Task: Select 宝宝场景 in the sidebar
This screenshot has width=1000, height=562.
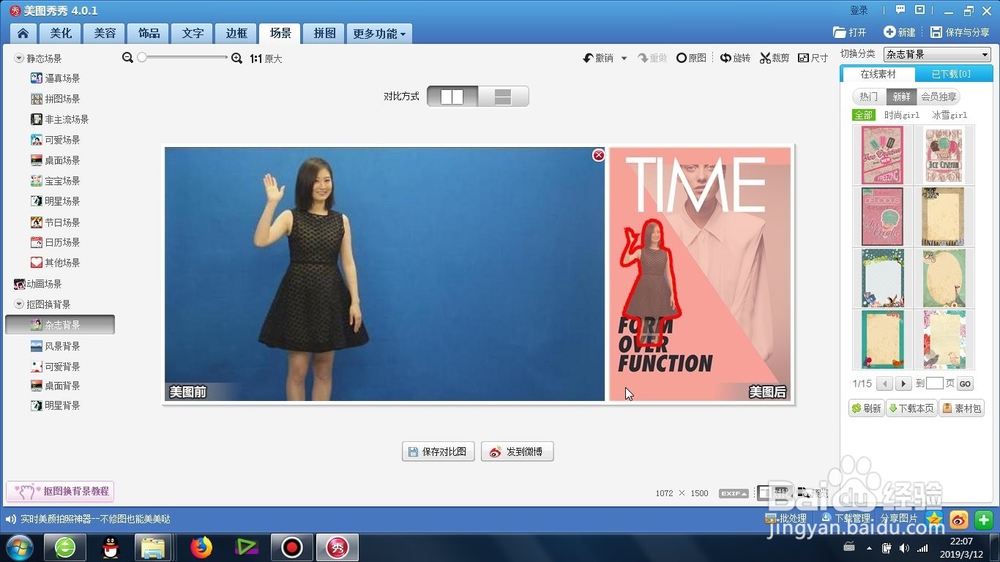Action: coord(55,181)
